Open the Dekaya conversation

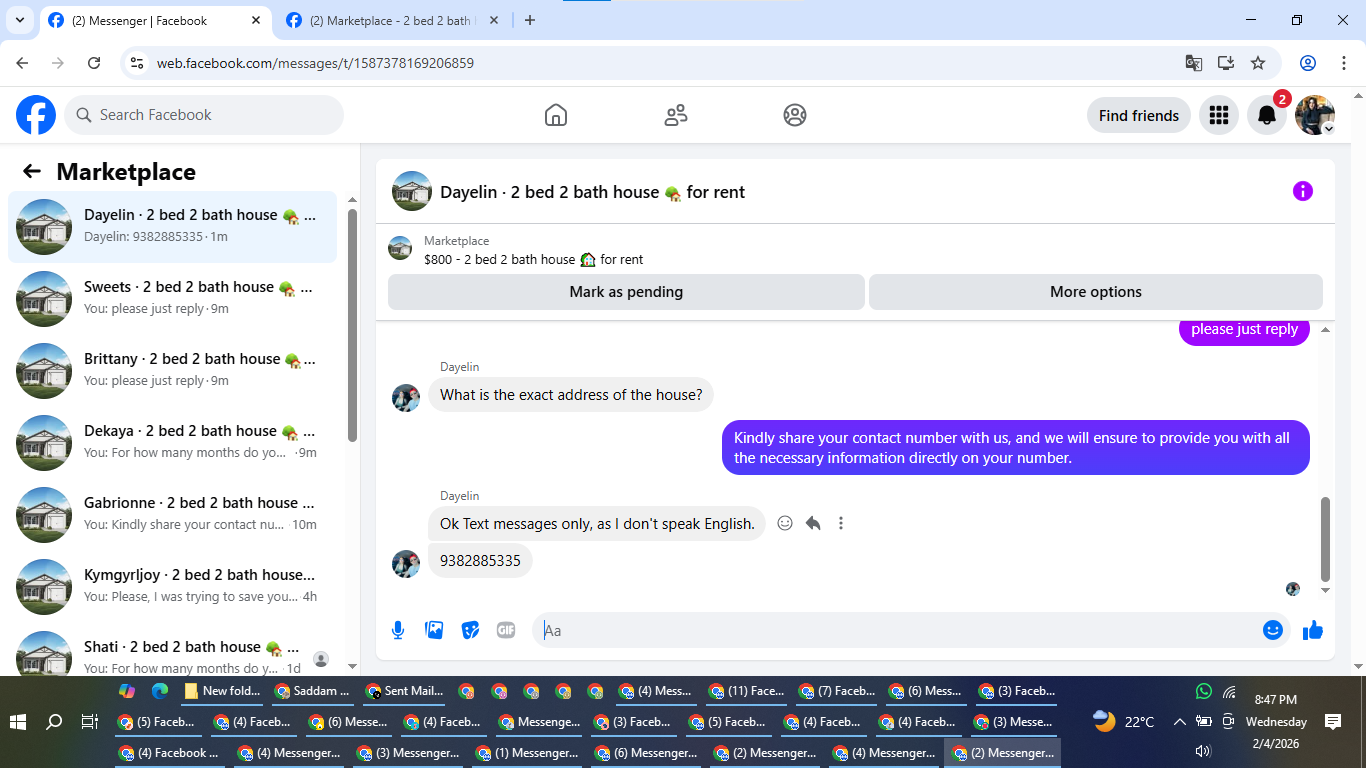click(173, 443)
